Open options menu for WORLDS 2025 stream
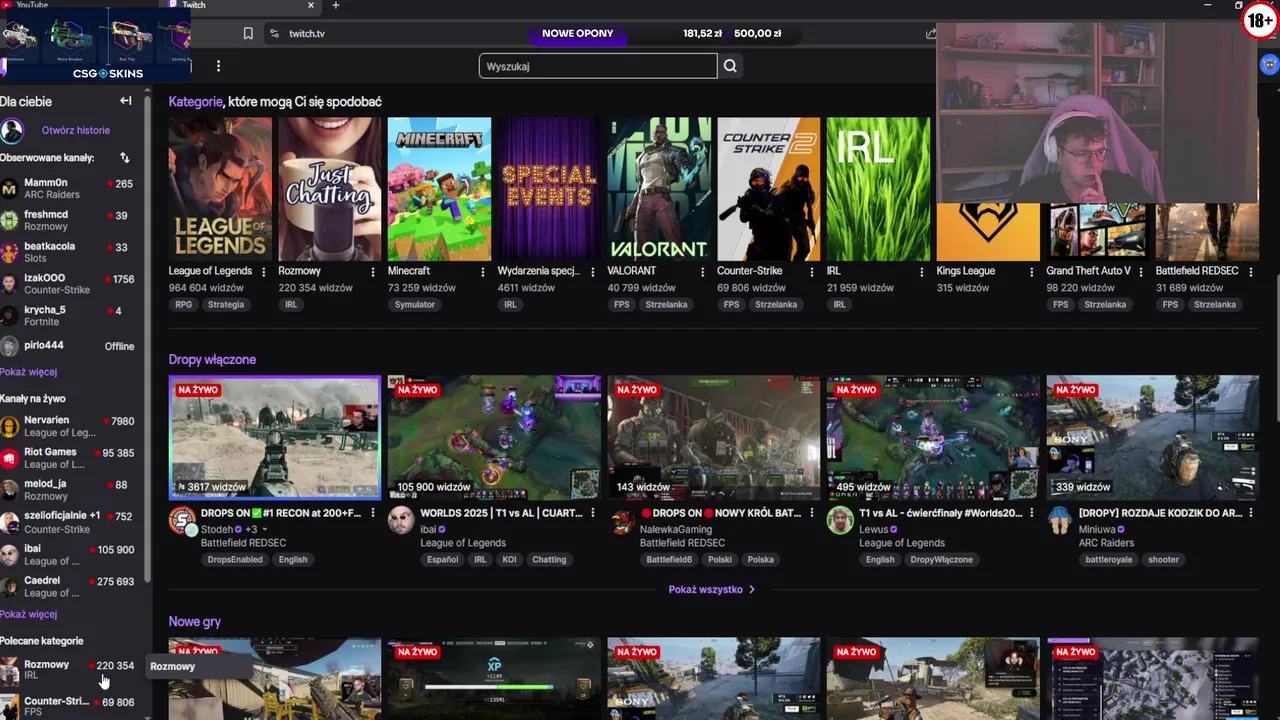 (x=593, y=513)
